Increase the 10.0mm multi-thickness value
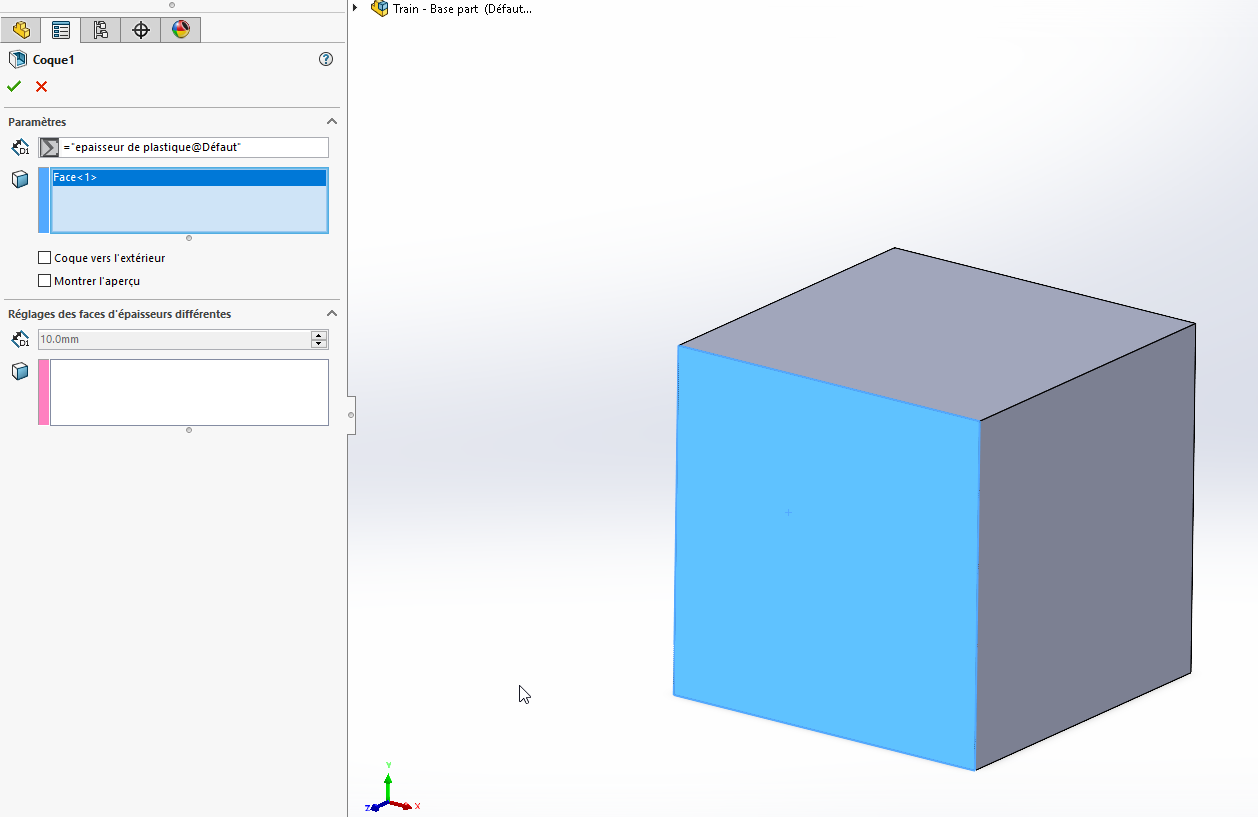The width and height of the screenshot is (1258, 817). 319,335
